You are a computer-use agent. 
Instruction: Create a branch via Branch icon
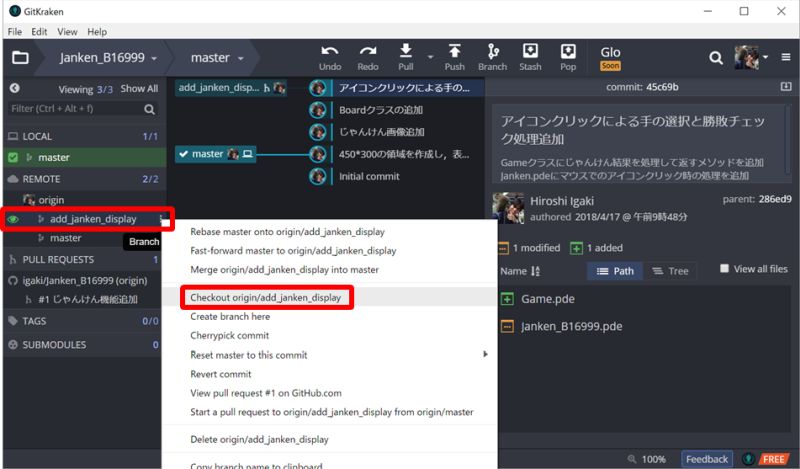492,51
